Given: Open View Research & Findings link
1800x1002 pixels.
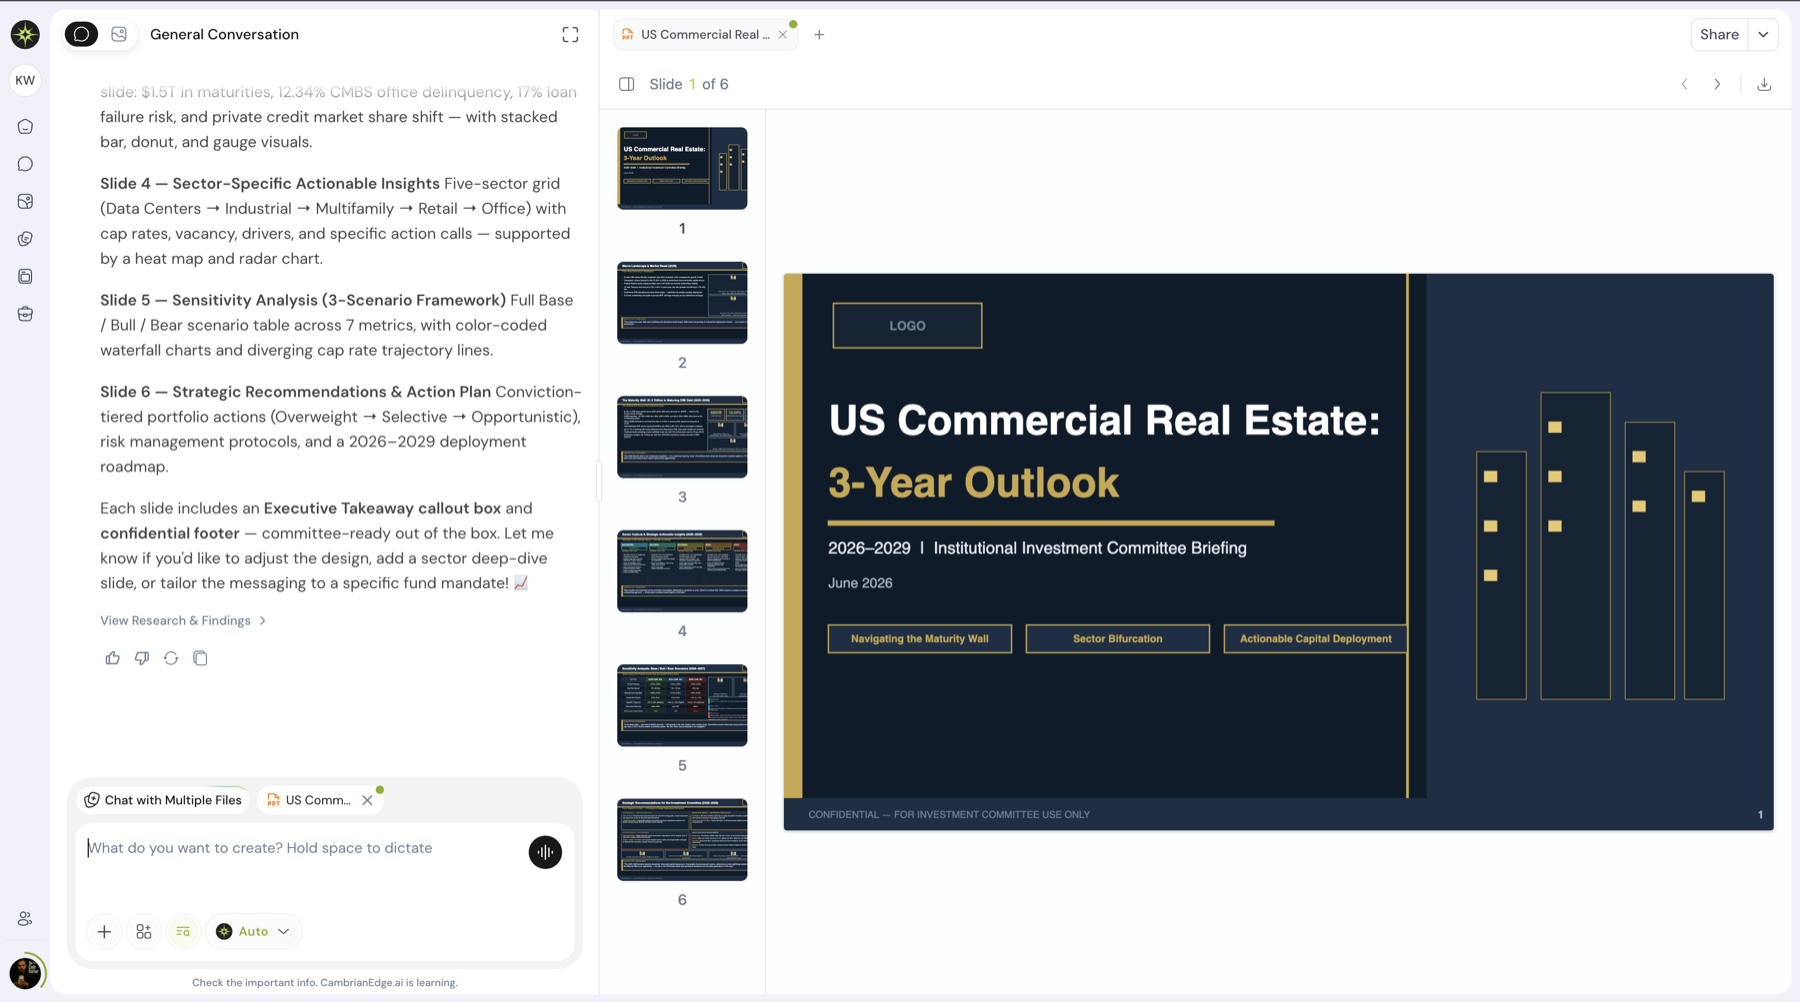Looking at the screenshot, I should coord(183,621).
